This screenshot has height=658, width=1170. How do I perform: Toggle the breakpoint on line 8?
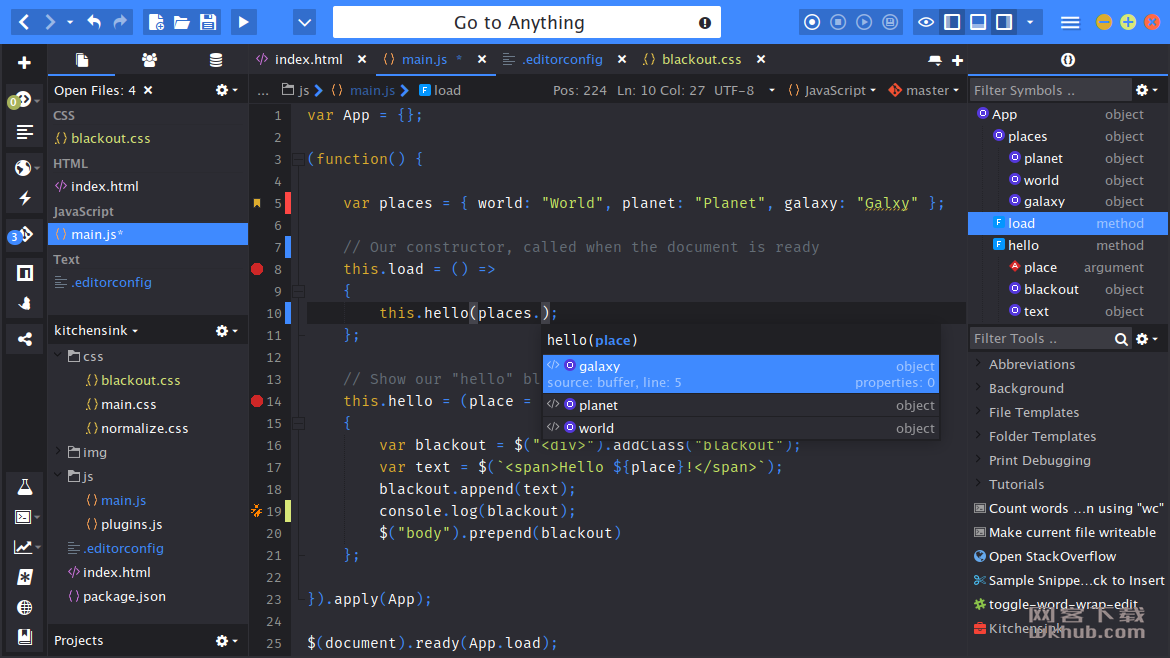tap(257, 269)
